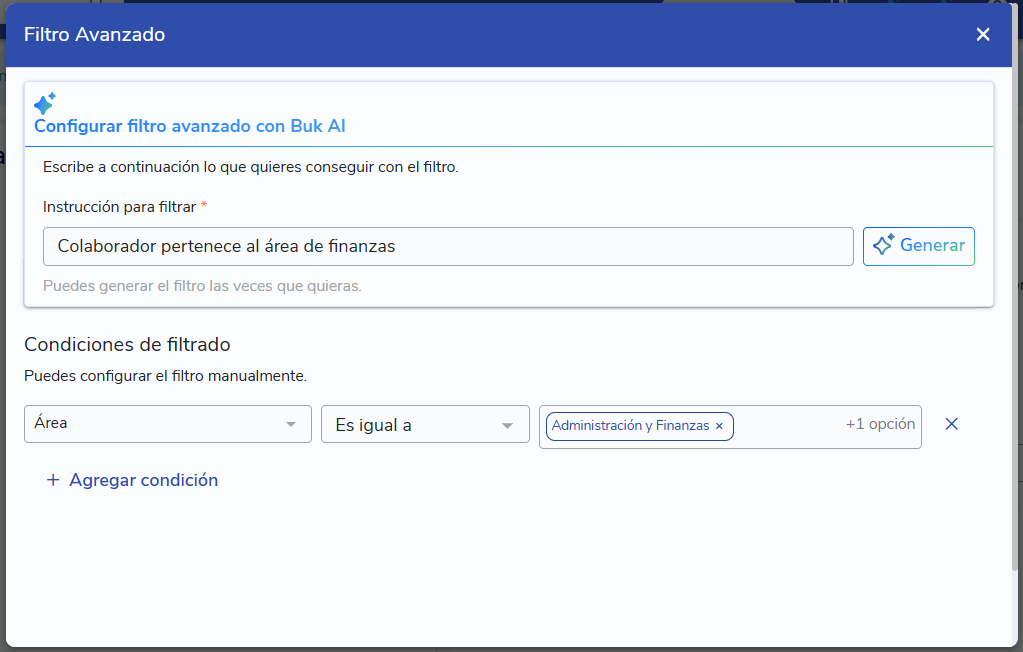
Task: Open the Área field selector
Action: point(150,424)
